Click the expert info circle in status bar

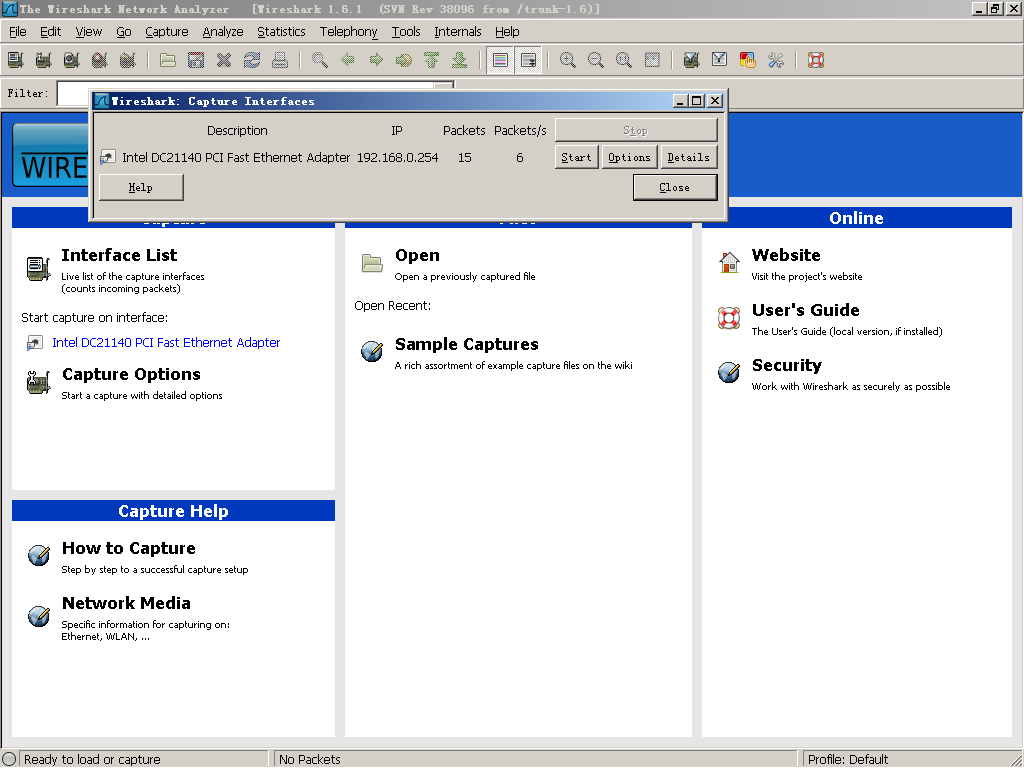(9, 759)
